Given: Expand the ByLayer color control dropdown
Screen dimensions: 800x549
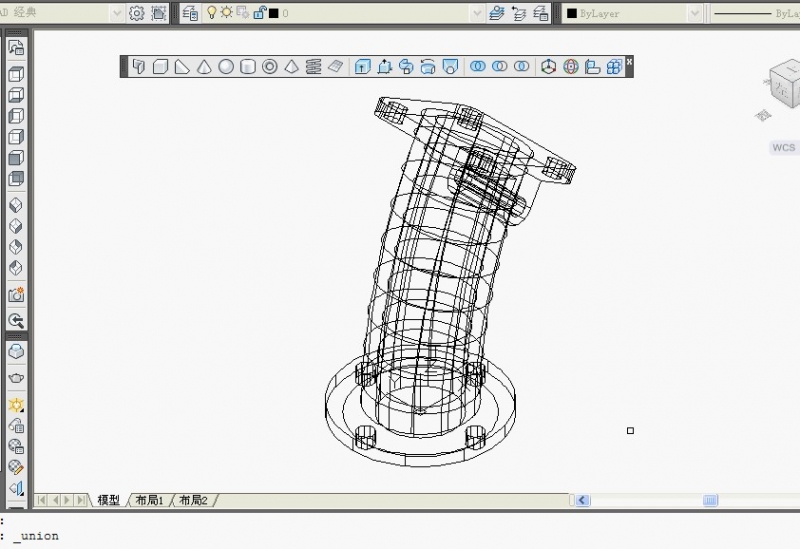Looking at the screenshot, I should click(x=694, y=13).
